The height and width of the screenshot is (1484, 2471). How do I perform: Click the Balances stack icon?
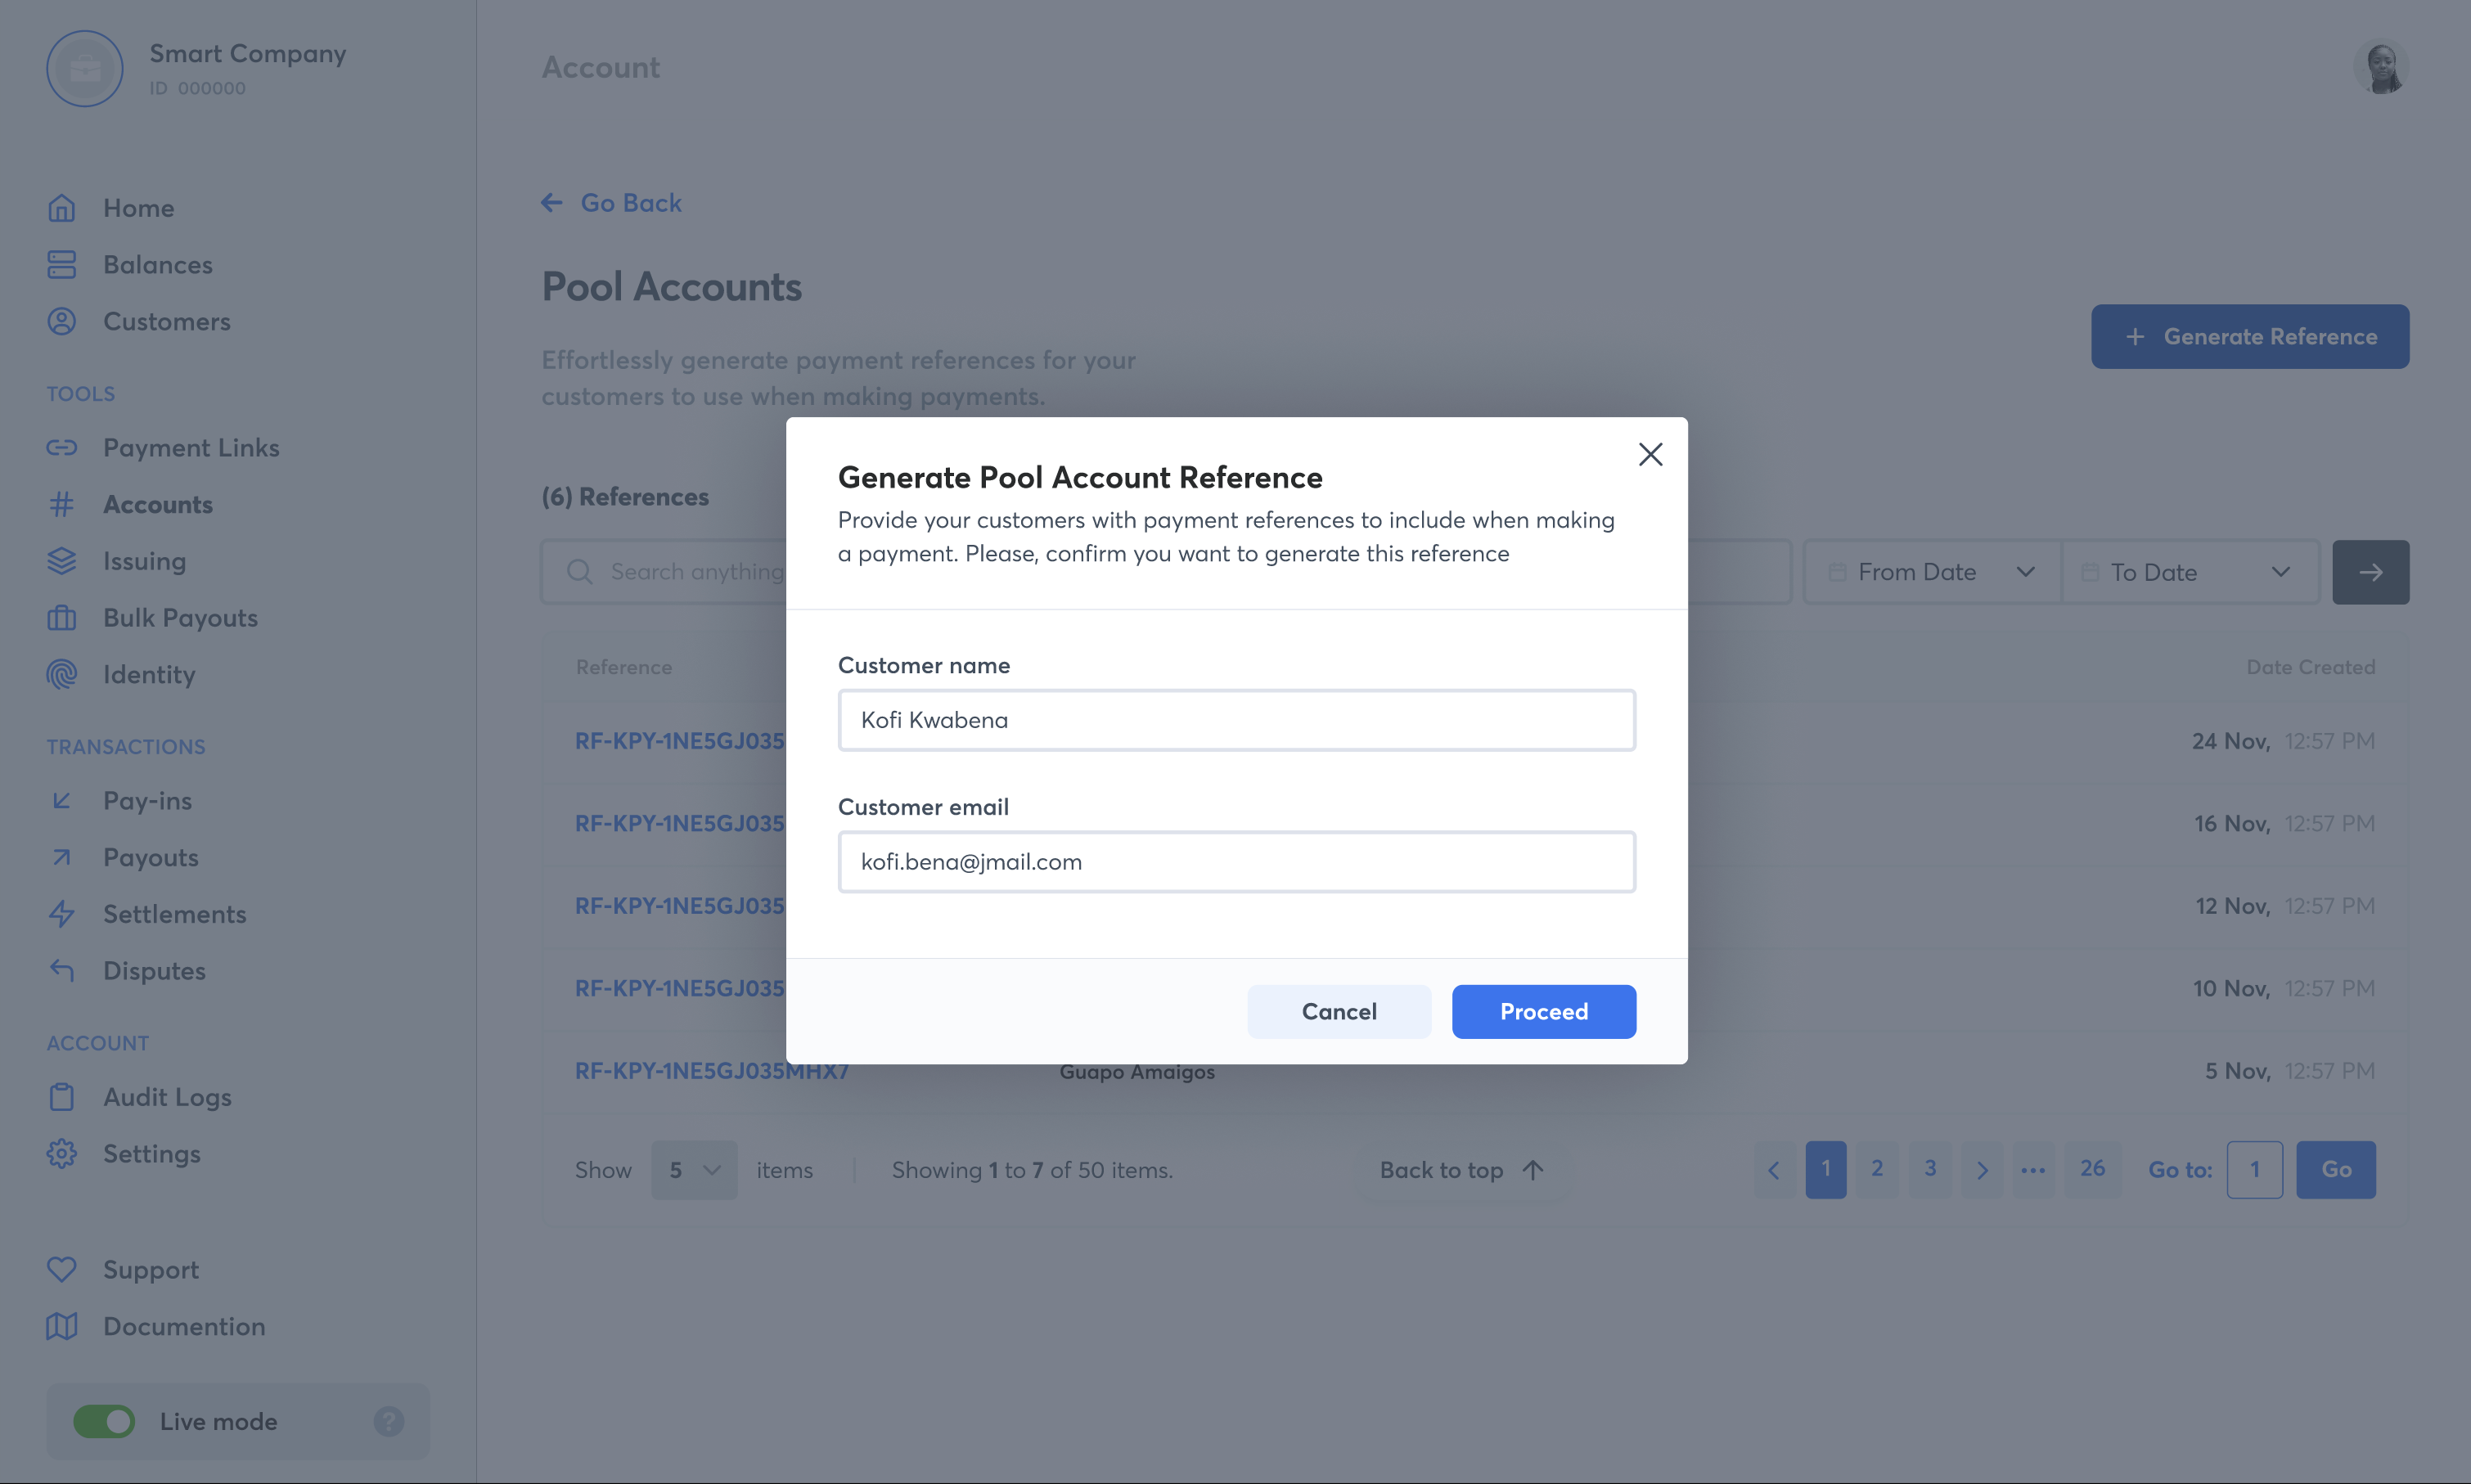(x=62, y=265)
